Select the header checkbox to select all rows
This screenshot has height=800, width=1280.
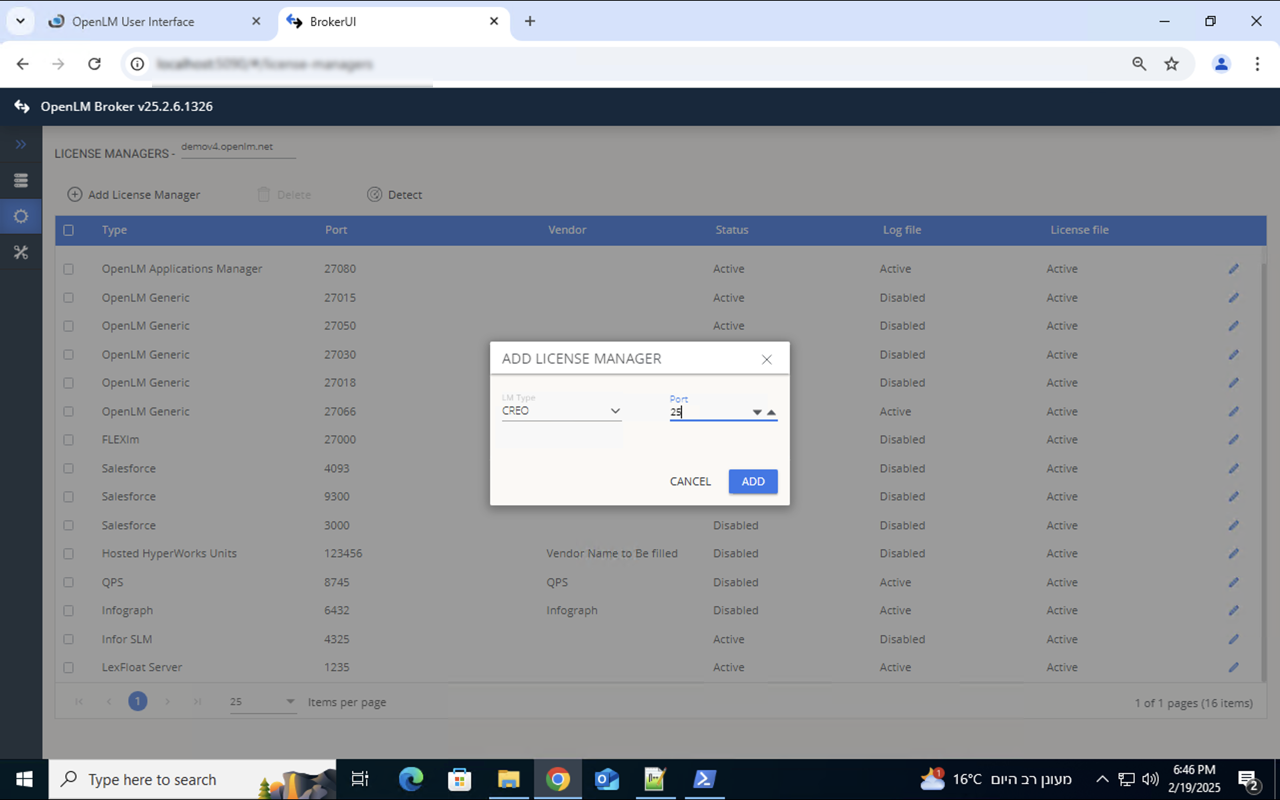click(x=68, y=230)
